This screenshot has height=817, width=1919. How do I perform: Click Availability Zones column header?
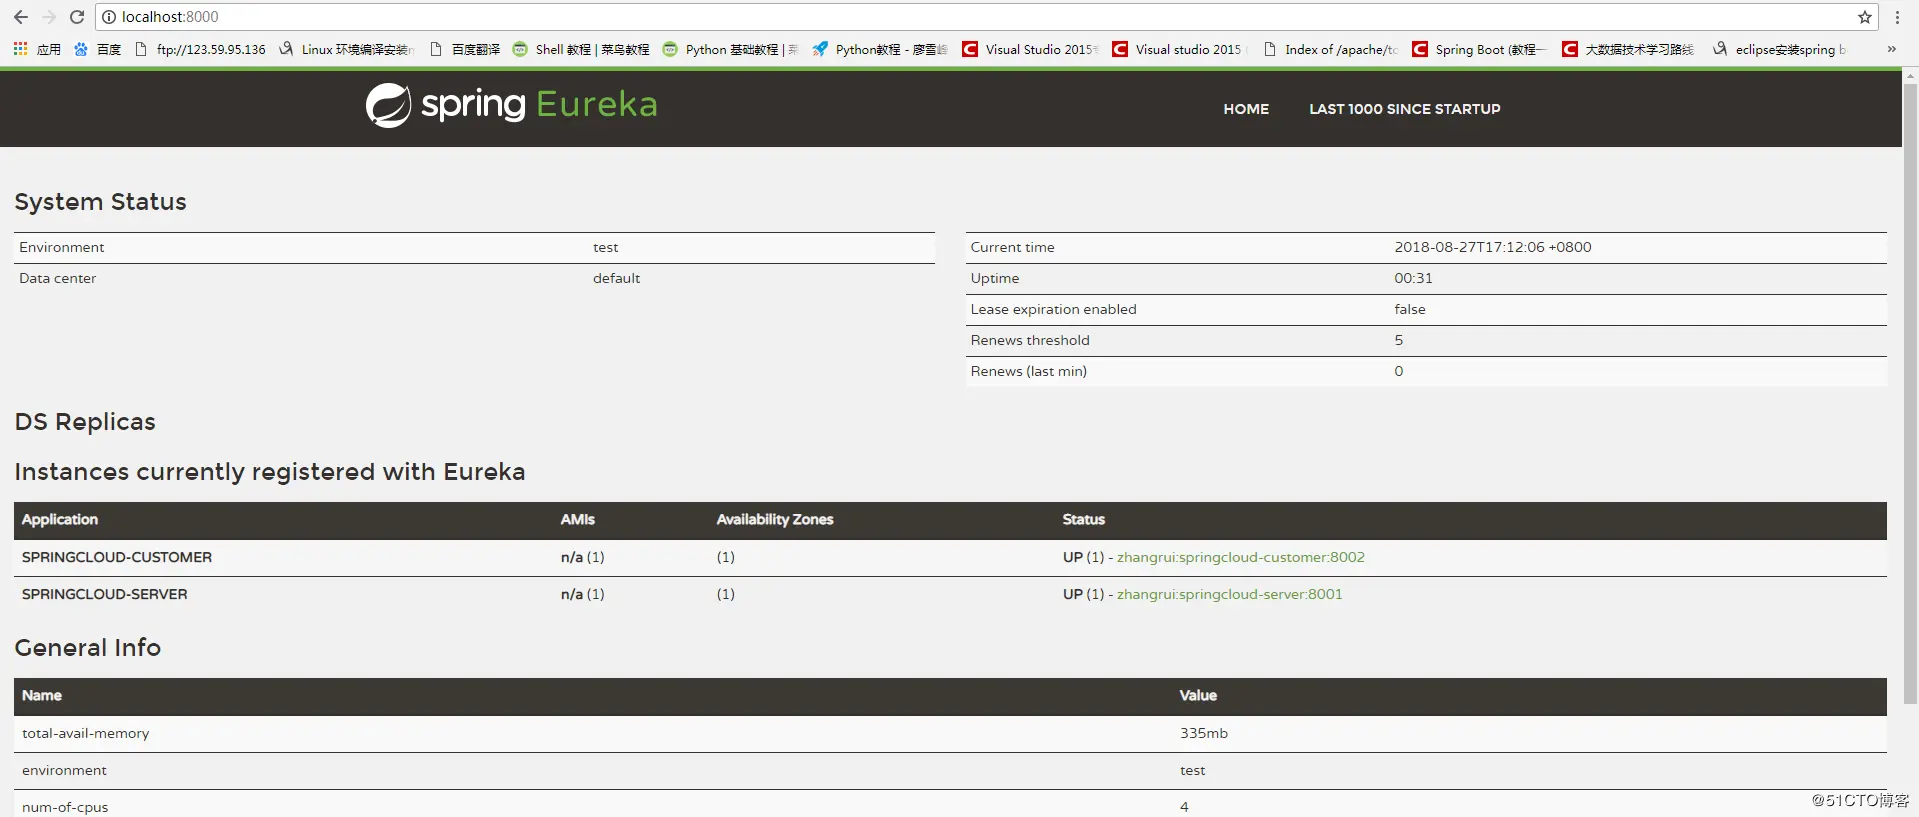775,519
